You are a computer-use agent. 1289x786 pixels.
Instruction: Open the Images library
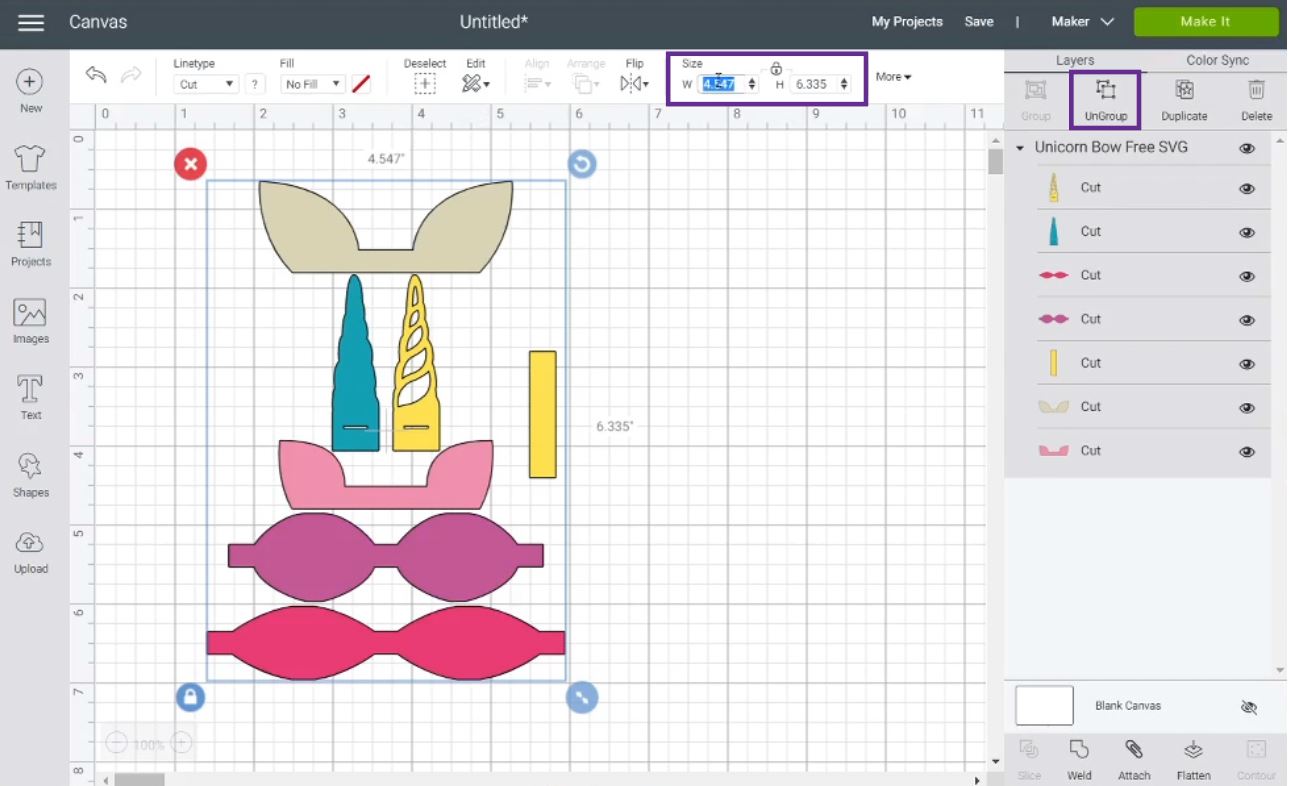(x=31, y=321)
